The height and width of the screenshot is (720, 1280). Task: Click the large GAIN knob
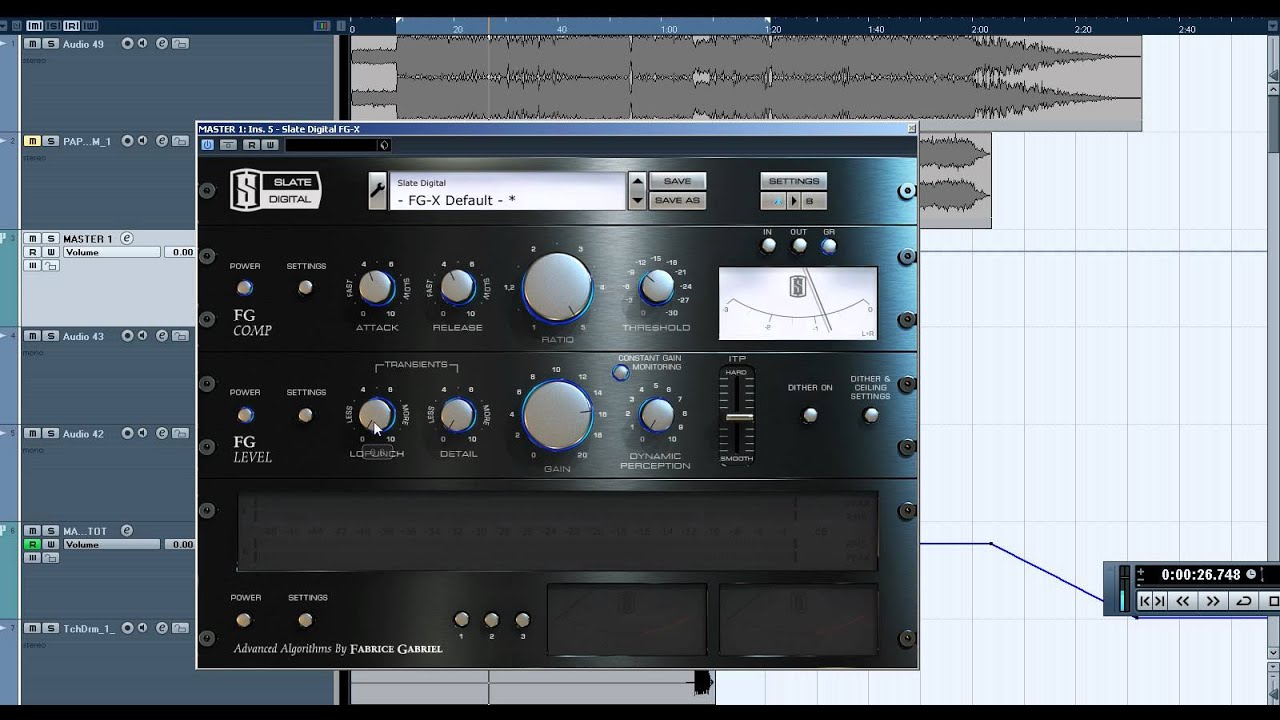(x=557, y=414)
